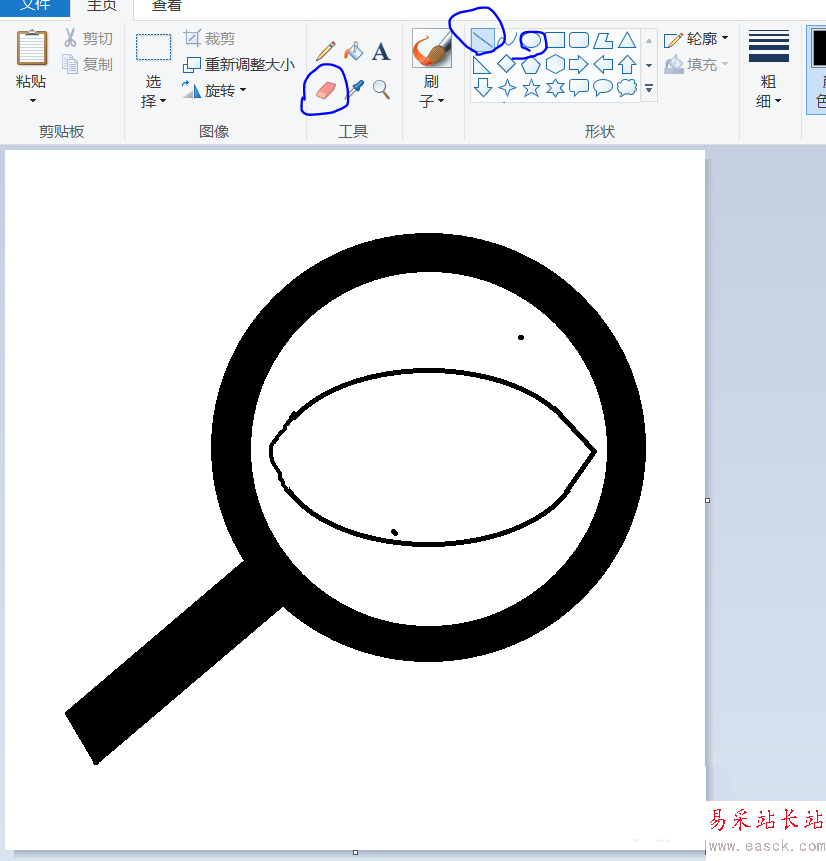The width and height of the screenshot is (826, 861).
Task: Advance shapes gallery to next row
Action: click(649, 65)
